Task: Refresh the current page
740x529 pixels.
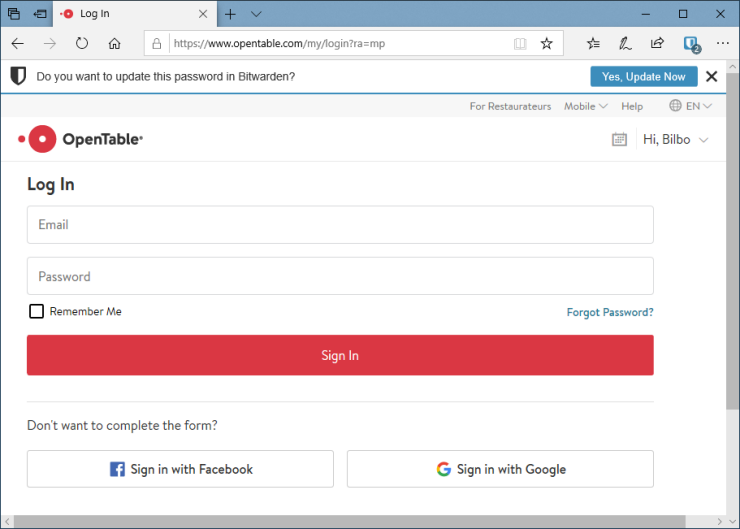Action: coord(82,43)
